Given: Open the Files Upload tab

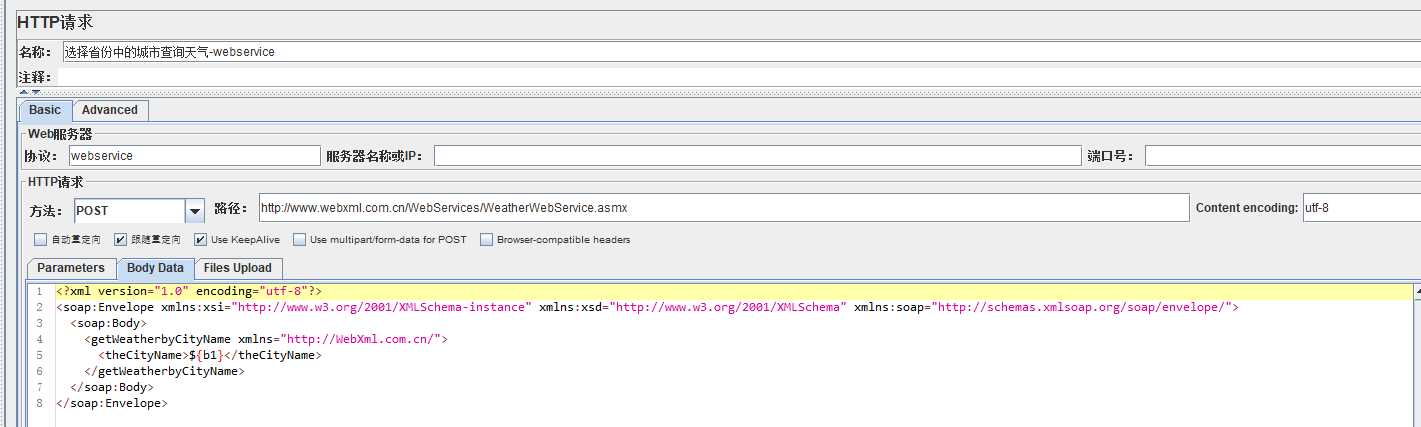Looking at the screenshot, I should [237, 268].
